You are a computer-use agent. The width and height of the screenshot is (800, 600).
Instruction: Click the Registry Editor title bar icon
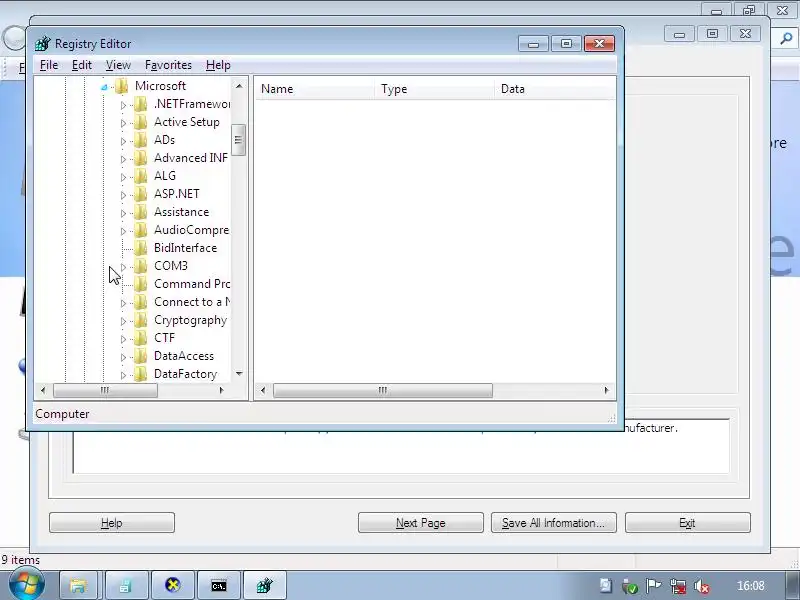(43, 44)
